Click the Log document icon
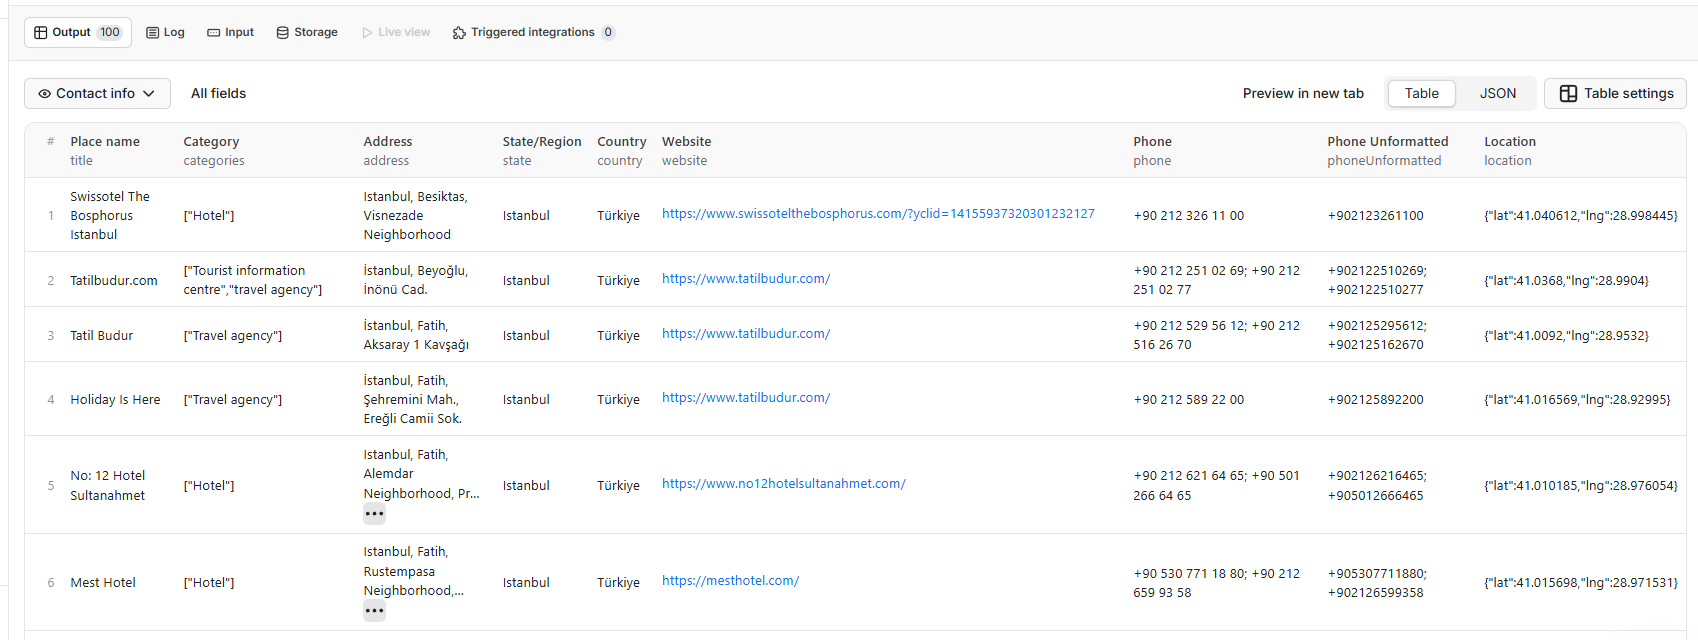1698x640 pixels. click(153, 32)
